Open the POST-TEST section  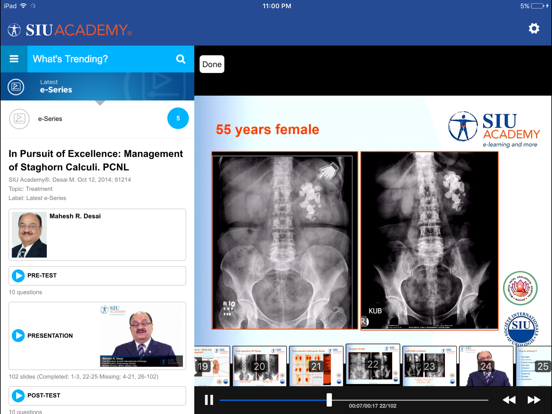point(97,395)
